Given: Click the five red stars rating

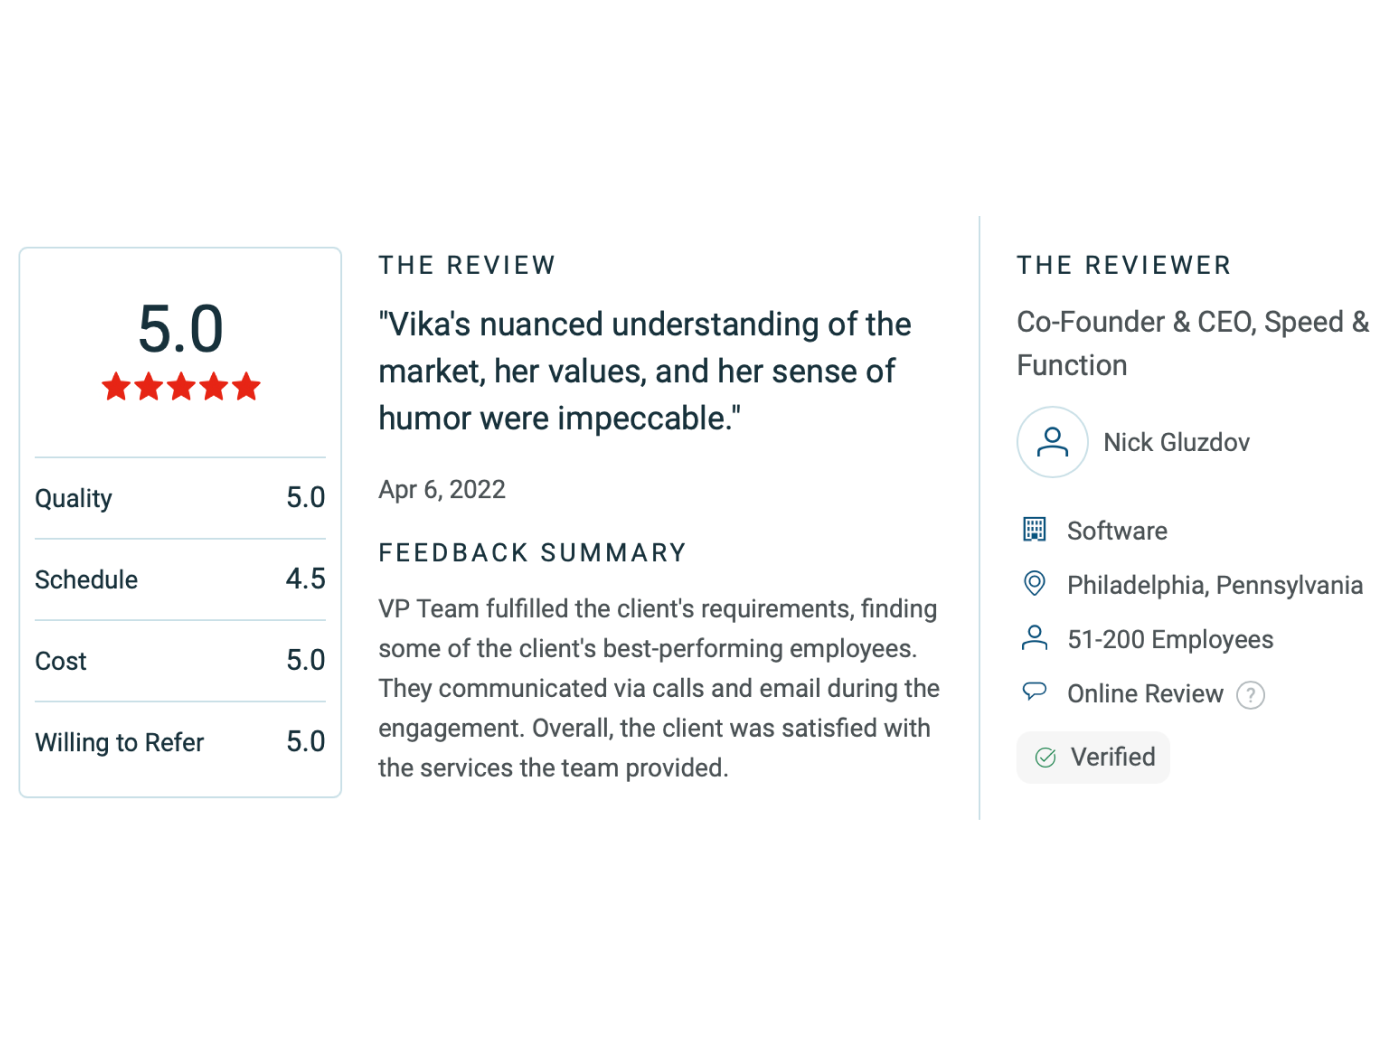Looking at the screenshot, I should coord(181,387).
